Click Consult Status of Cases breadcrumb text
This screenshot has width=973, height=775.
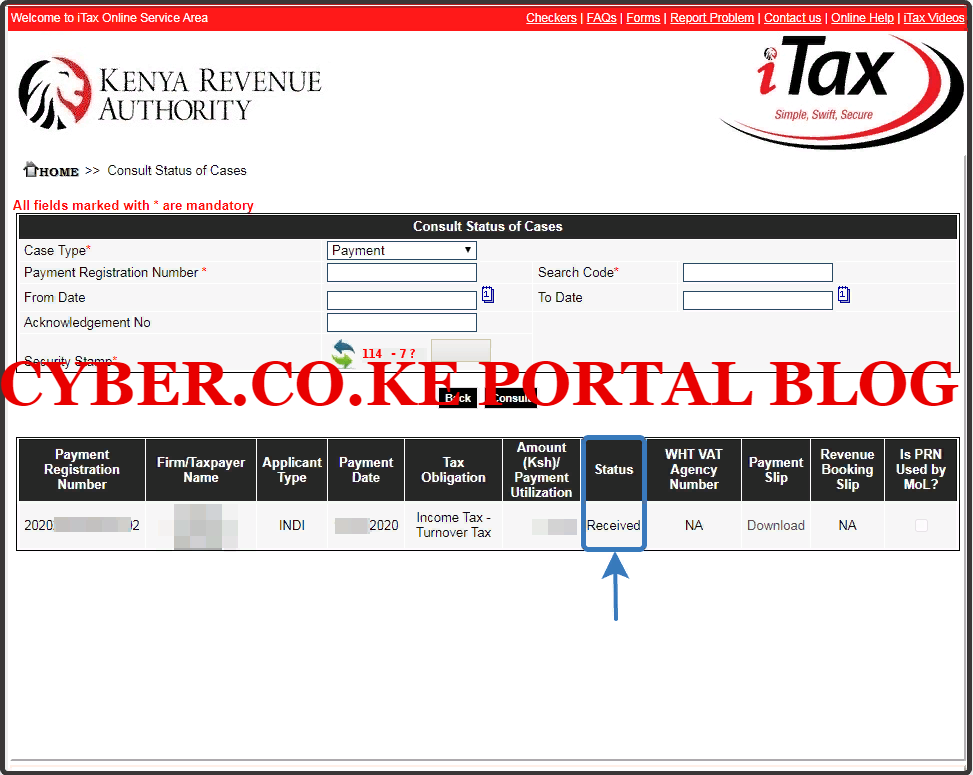pos(177,171)
